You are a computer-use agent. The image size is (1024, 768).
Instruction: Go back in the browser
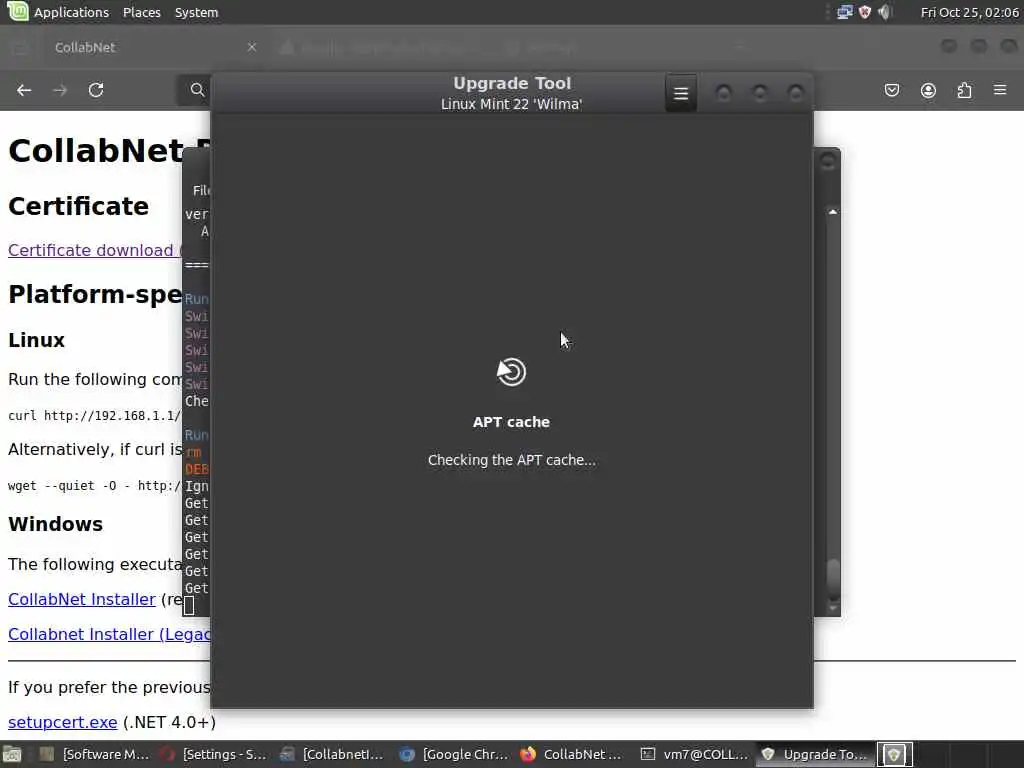[x=24, y=90]
